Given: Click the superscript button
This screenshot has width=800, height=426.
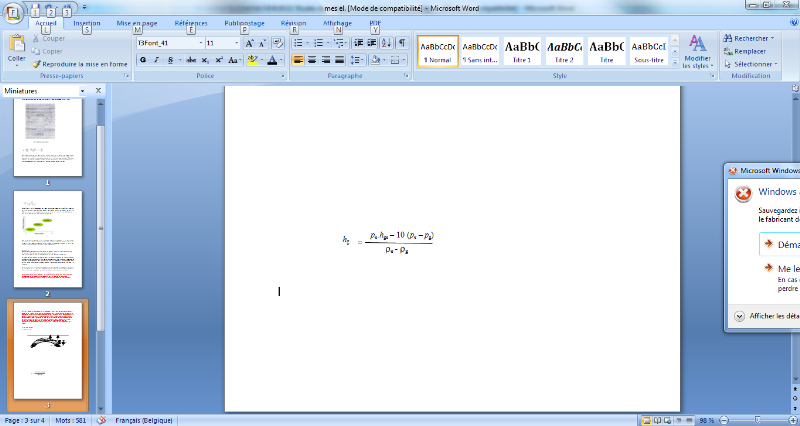Looking at the screenshot, I should (219, 60).
